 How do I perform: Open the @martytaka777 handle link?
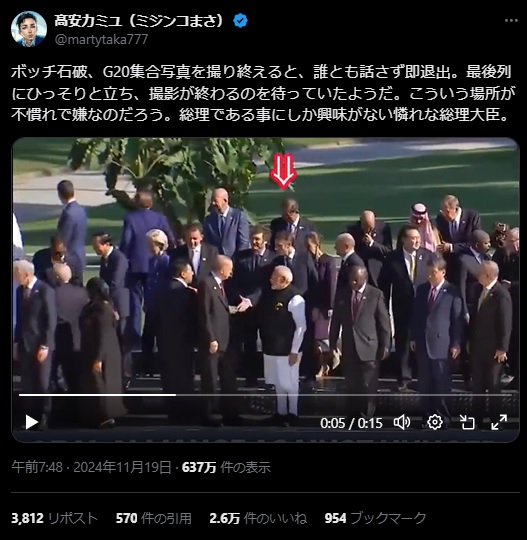click(101, 40)
